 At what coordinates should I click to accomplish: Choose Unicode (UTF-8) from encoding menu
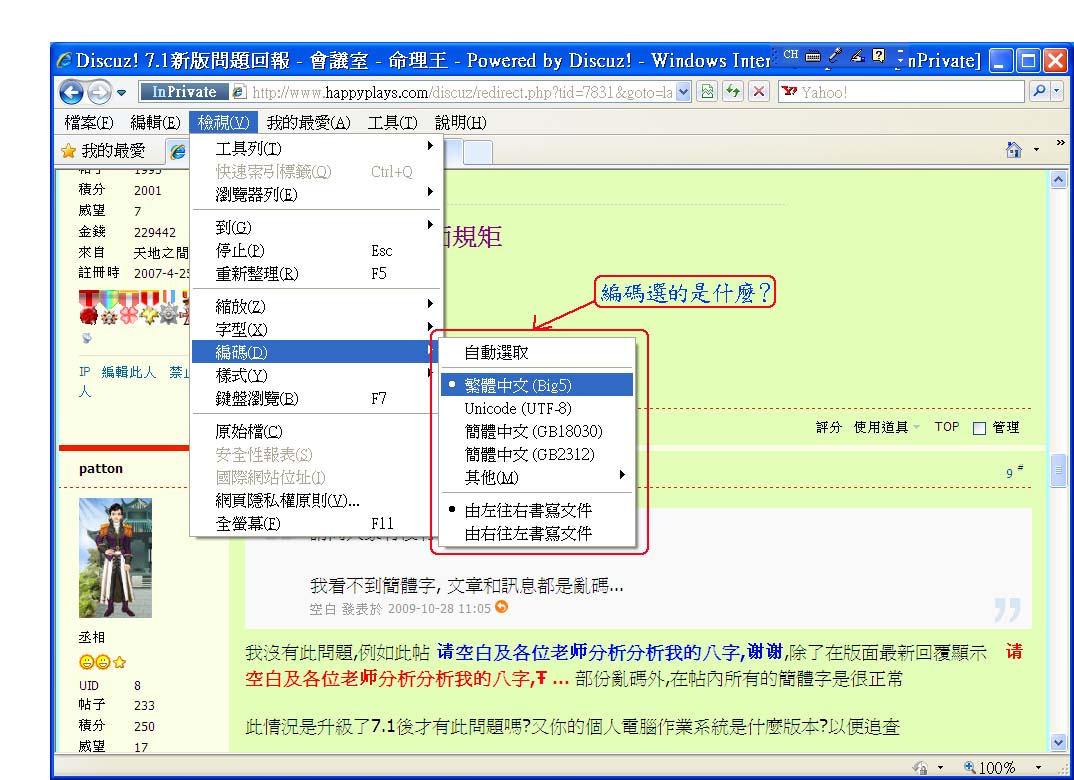(x=517, y=408)
